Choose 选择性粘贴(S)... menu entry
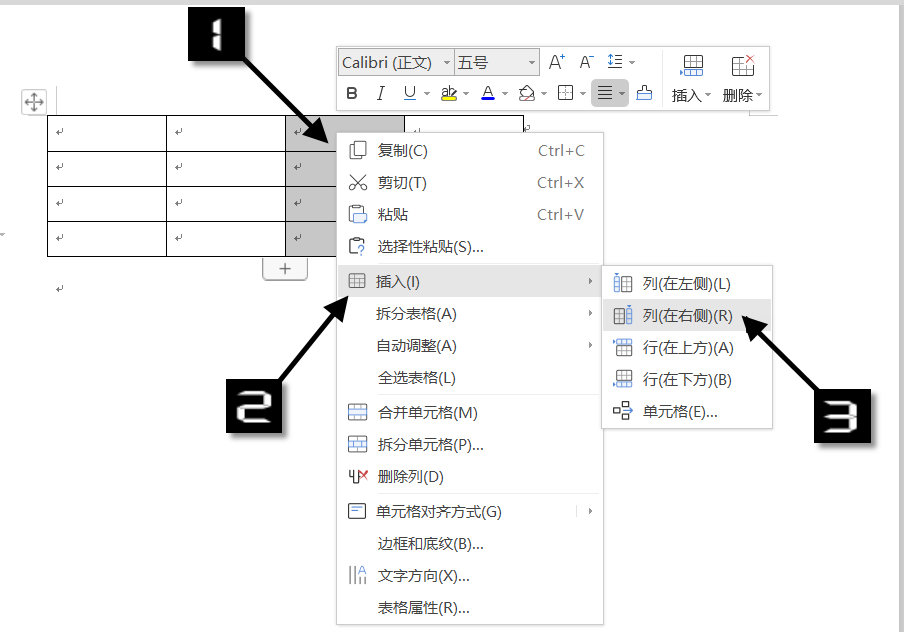Image resolution: width=904 pixels, height=632 pixels. (469, 247)
